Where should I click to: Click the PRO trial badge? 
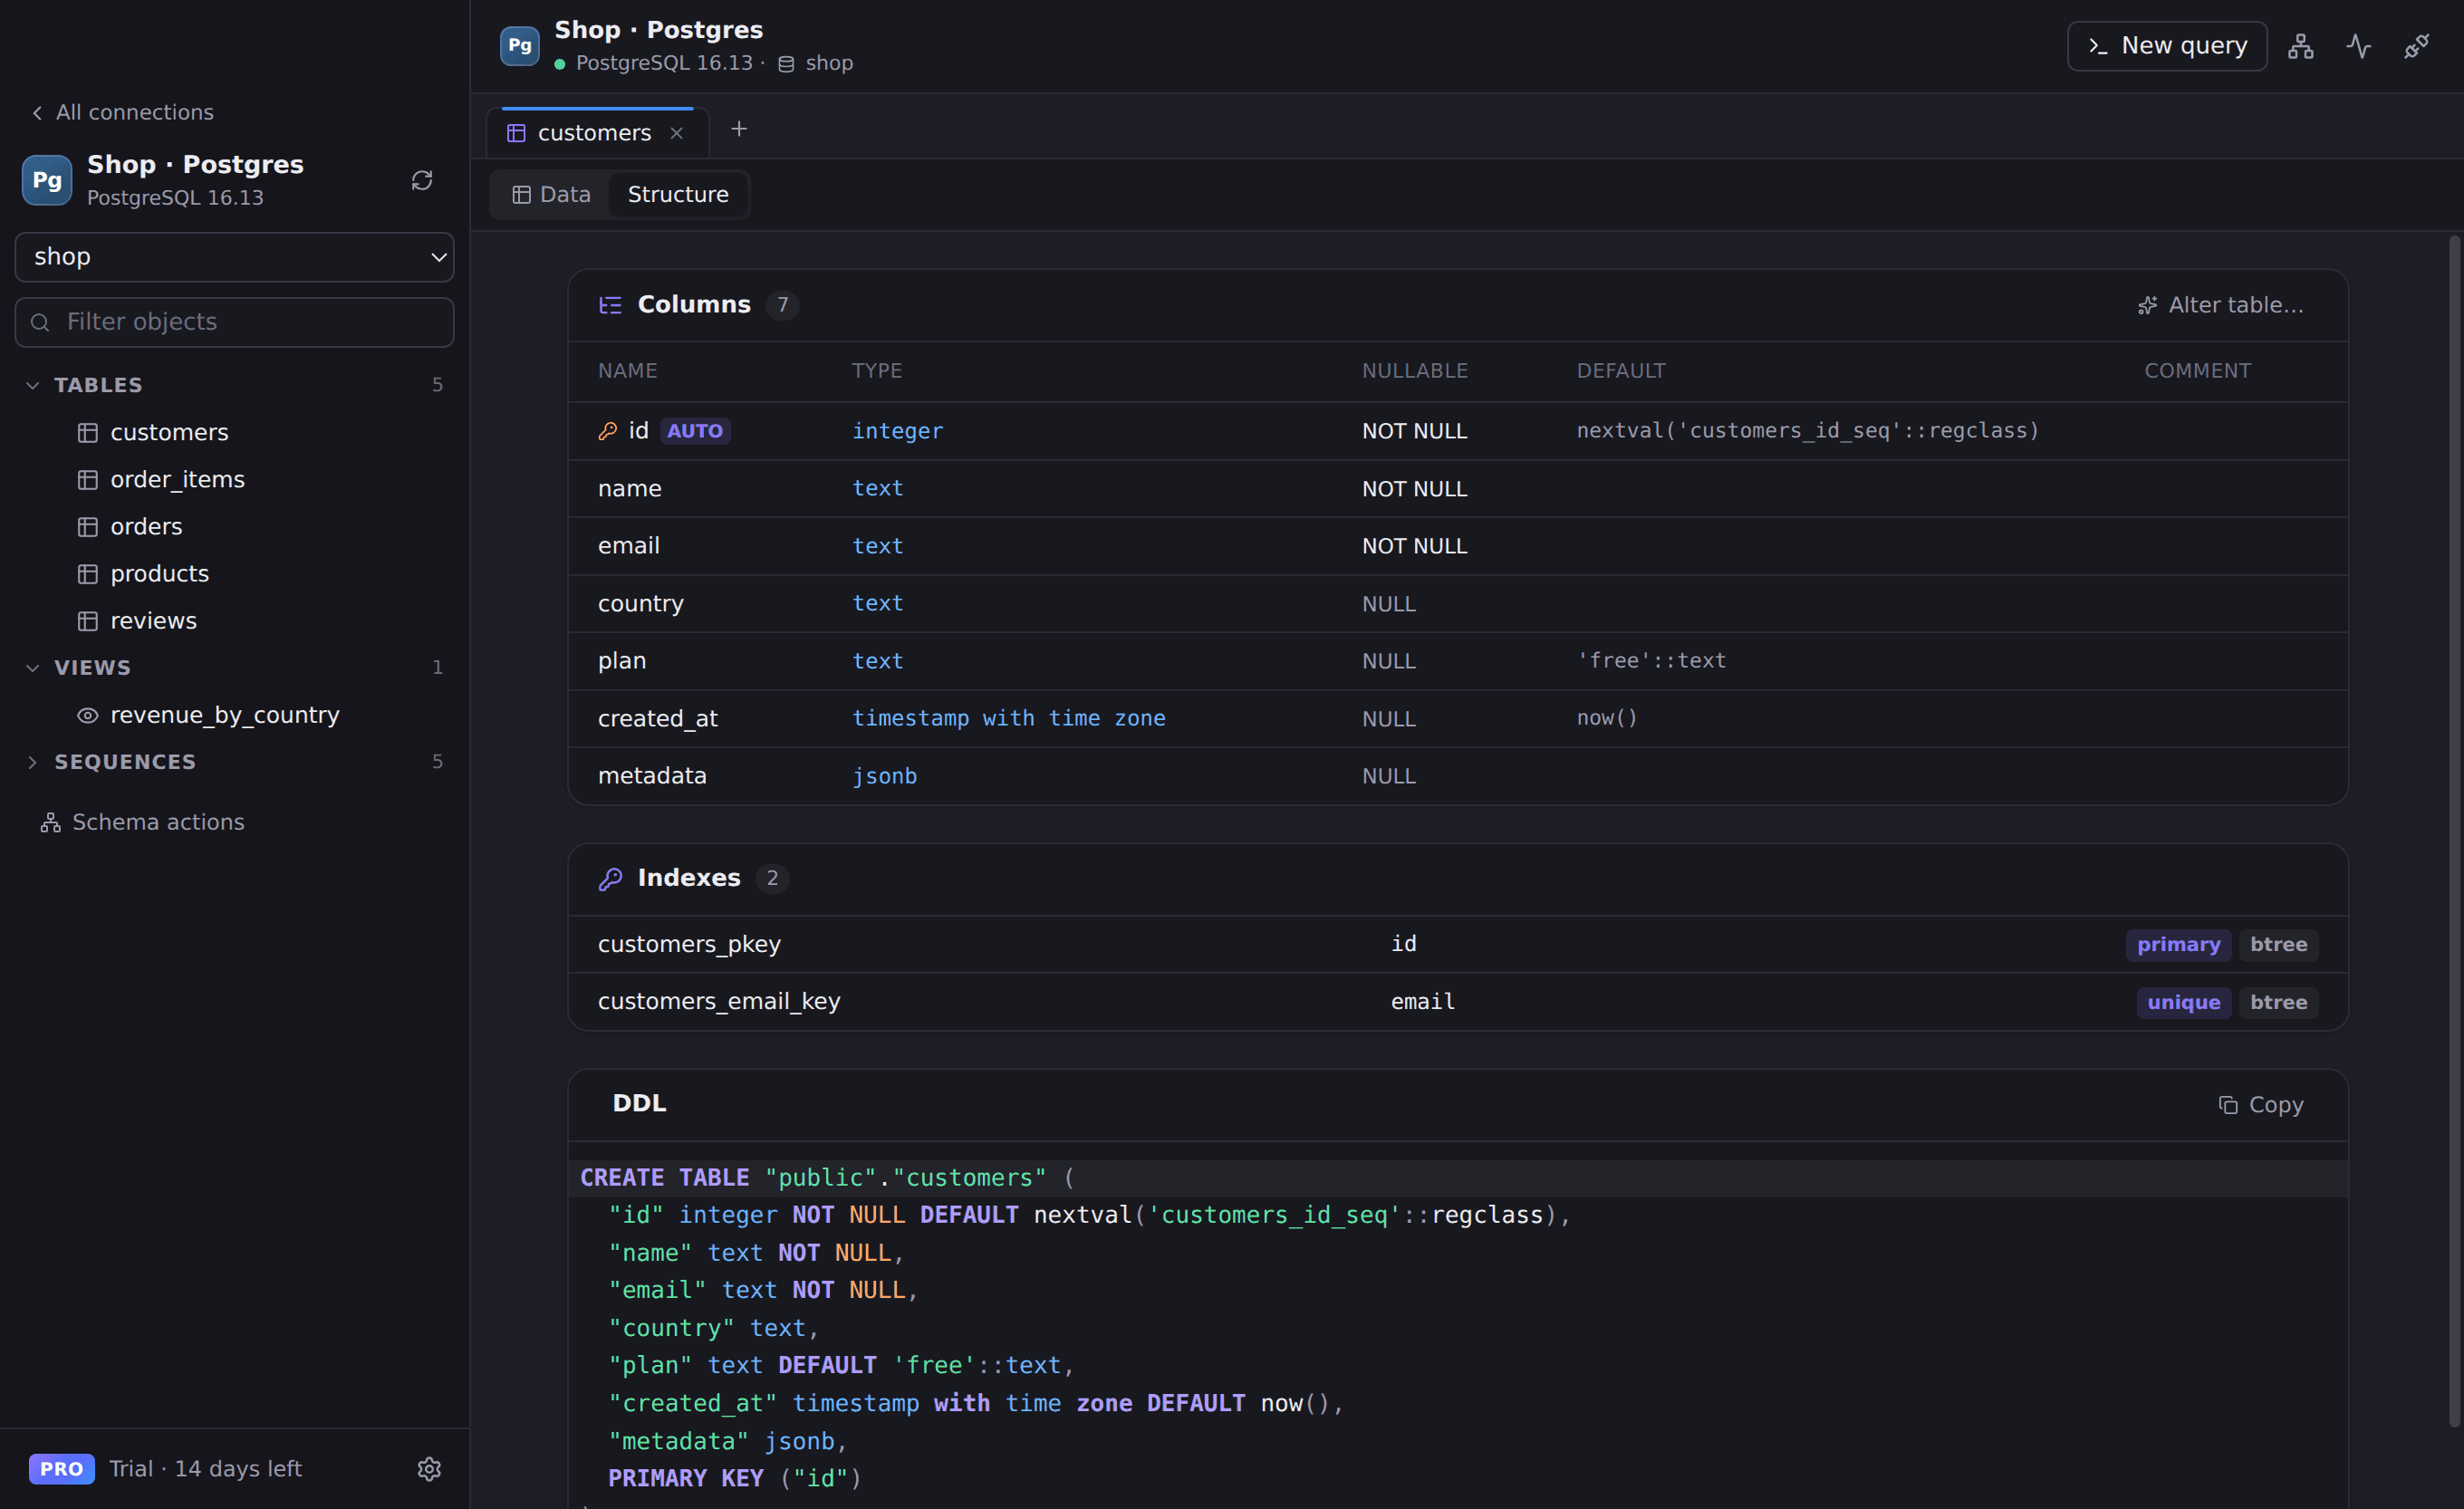click(x=62, y=1468)
